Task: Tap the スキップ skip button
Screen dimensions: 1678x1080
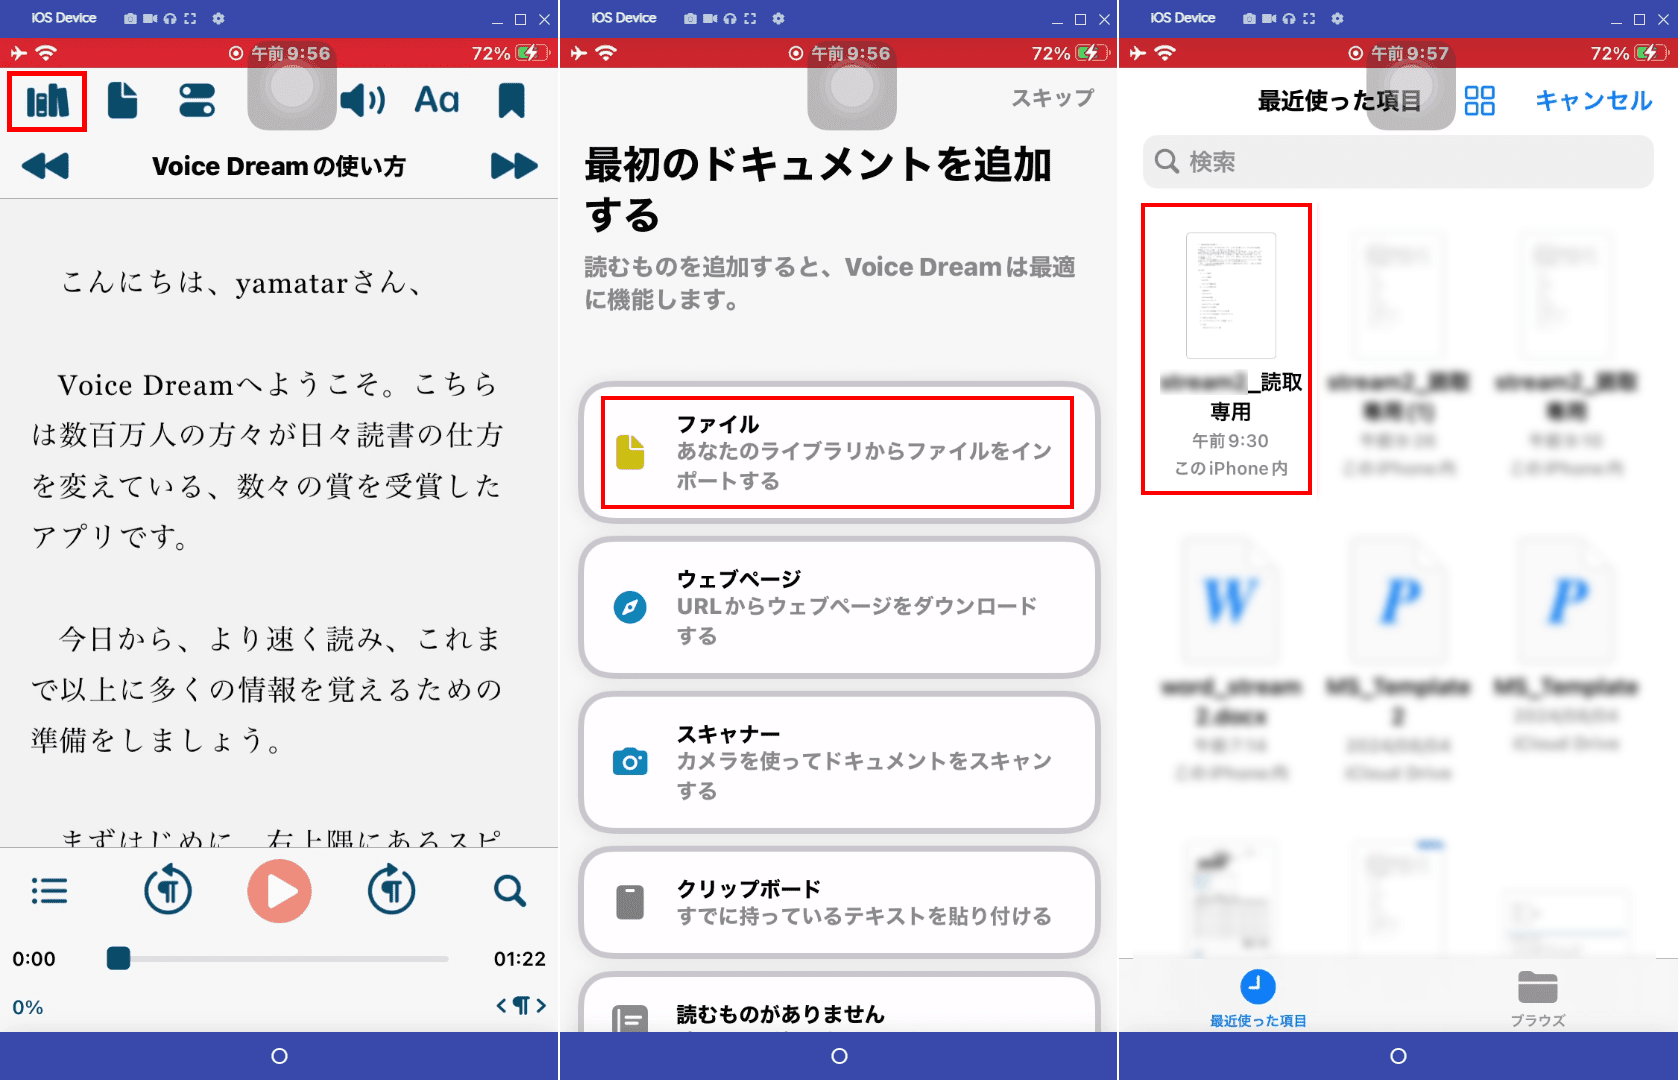Action: click(1052, 98)
